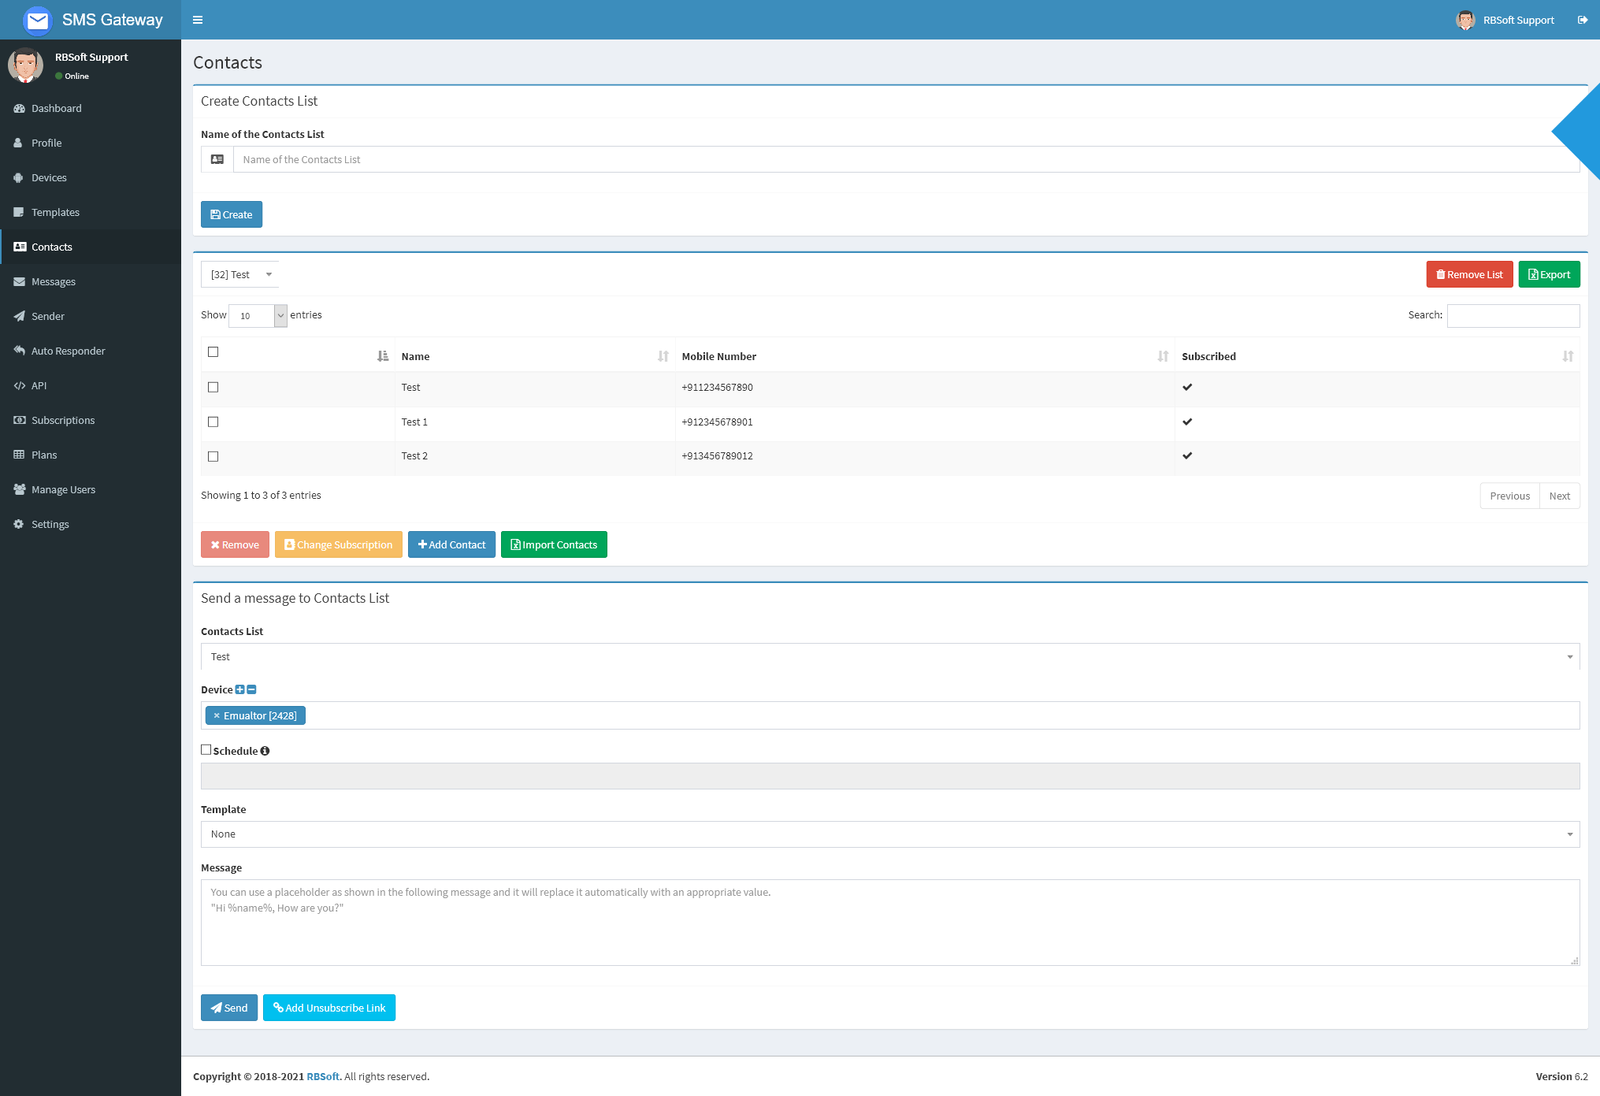Go to Auto Responder in the sidebar

coord(68,351)
